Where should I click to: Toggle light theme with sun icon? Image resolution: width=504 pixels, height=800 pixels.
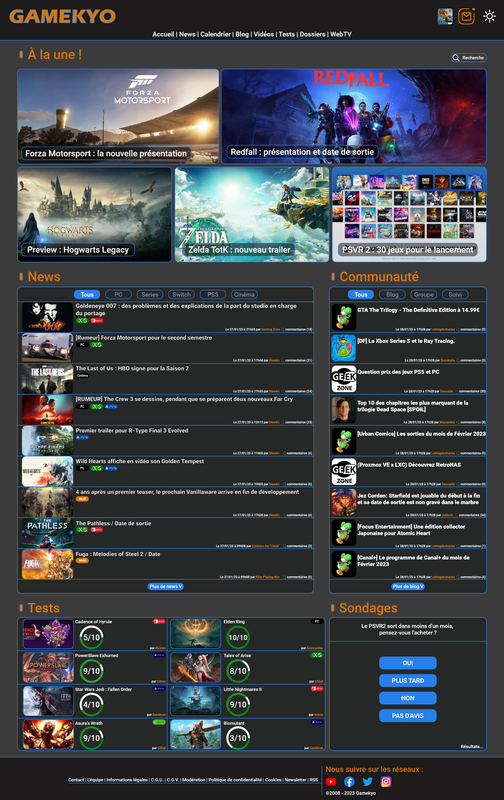tap(489, 16)
